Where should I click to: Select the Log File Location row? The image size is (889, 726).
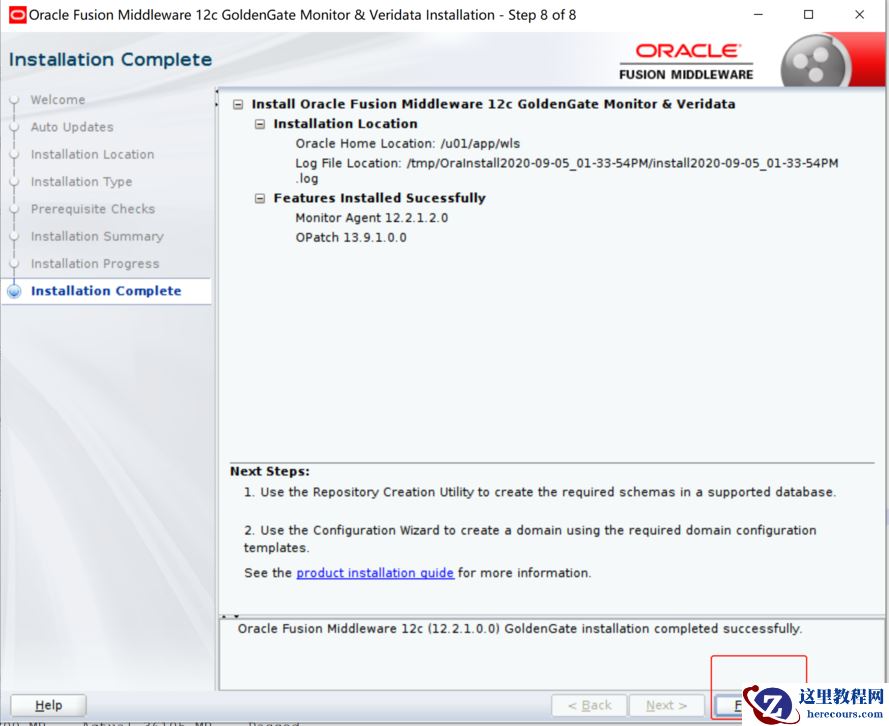(x=566, y=171)
